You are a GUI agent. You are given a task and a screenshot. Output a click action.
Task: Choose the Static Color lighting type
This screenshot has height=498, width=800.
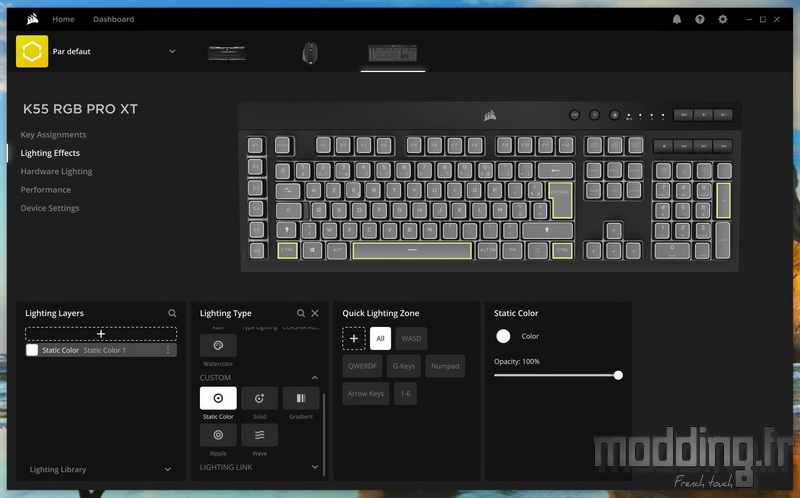[218, 398]
